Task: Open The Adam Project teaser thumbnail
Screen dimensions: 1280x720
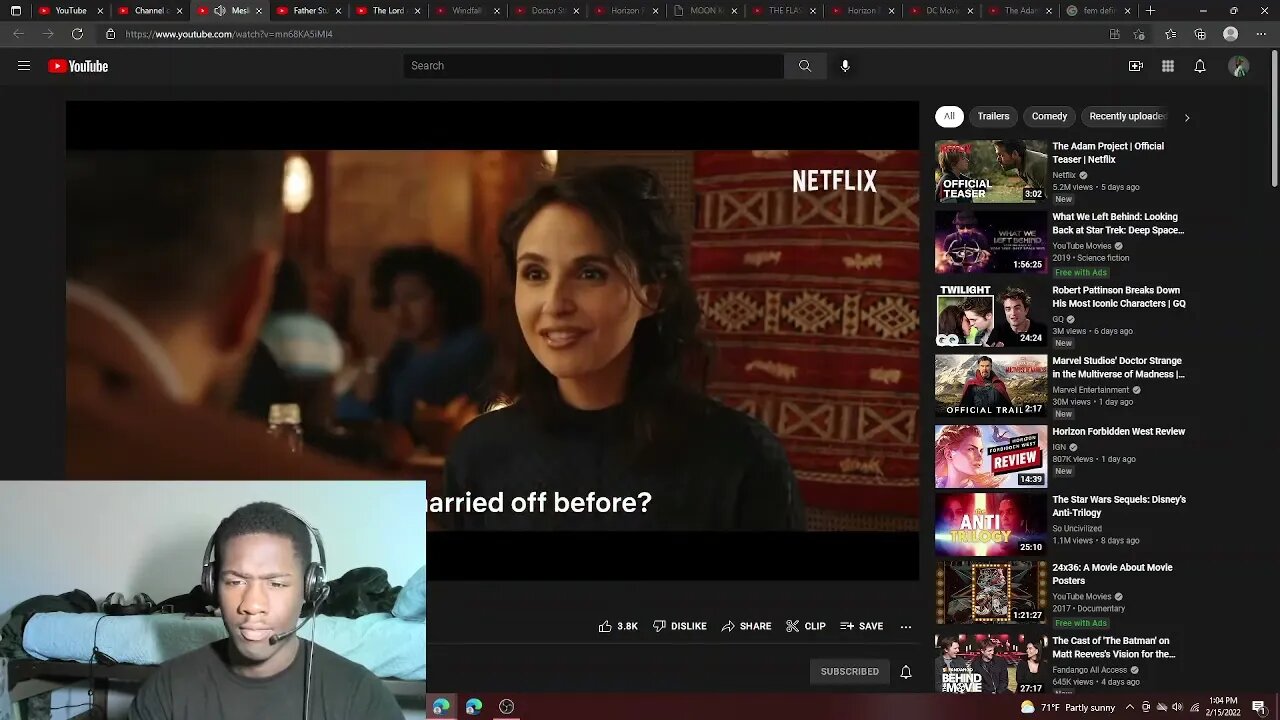Action: pos(991,172)
